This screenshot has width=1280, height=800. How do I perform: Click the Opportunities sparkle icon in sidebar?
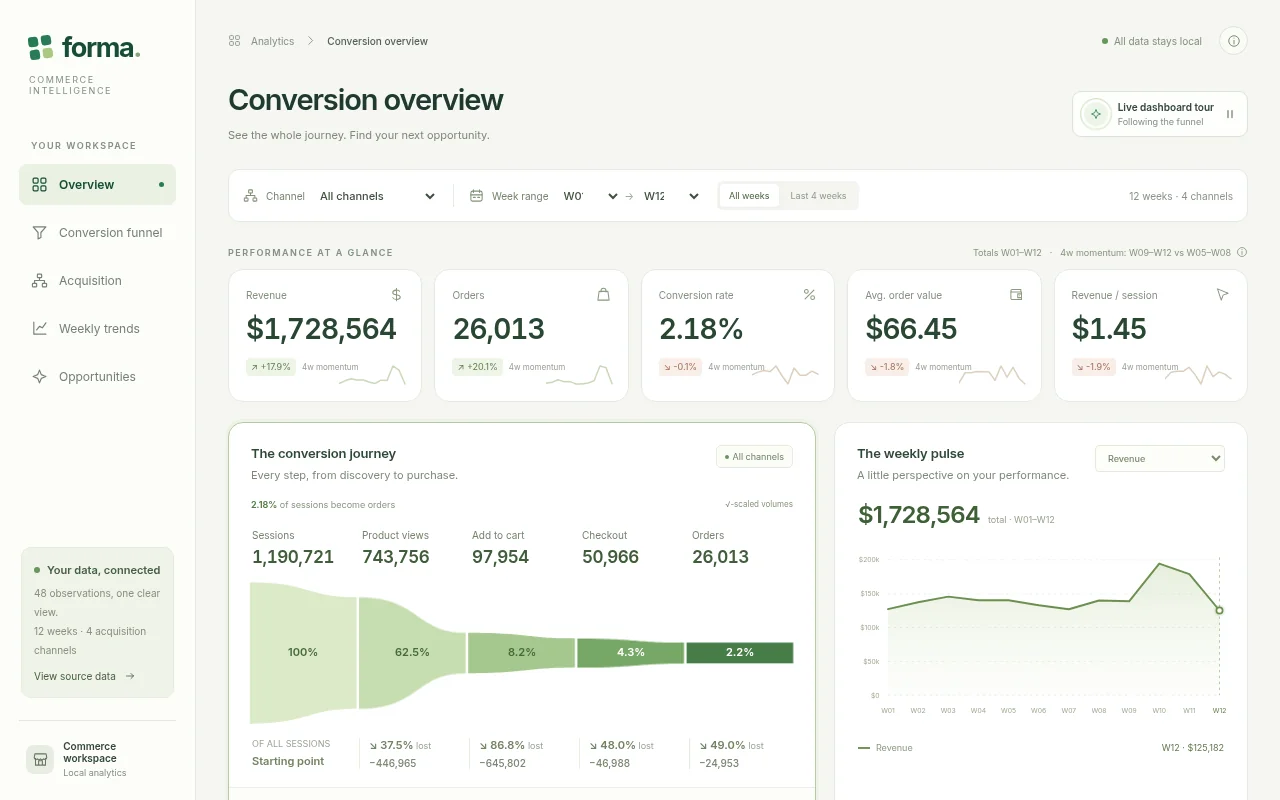coord(40,377)
